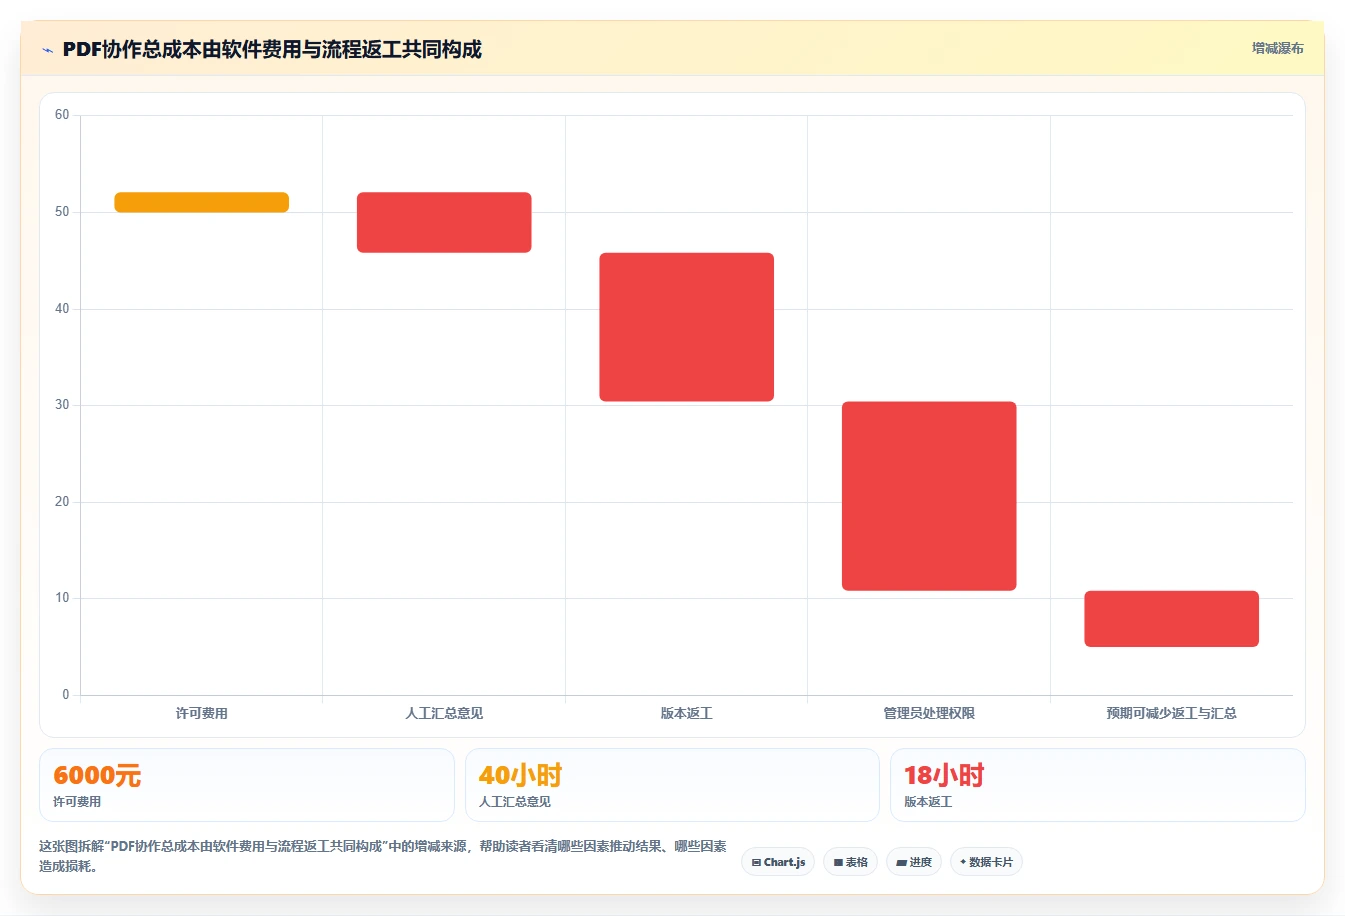Select the red 版本返工 bar

pyautogui.click(x=687, y=327)
